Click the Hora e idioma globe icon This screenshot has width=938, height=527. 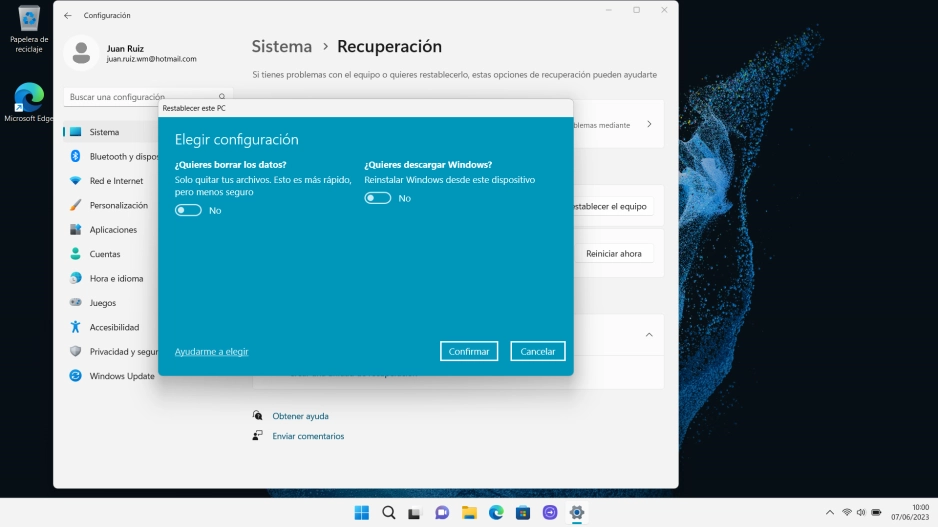[x=75, y=278]
